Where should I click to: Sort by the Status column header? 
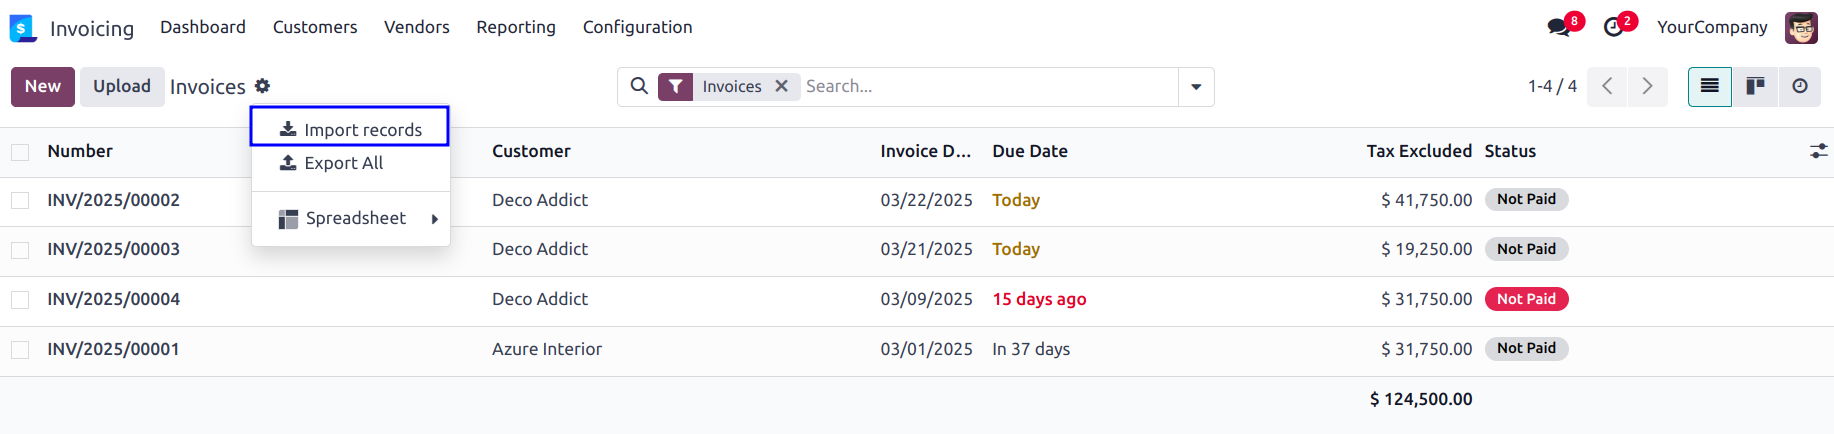1510,151
